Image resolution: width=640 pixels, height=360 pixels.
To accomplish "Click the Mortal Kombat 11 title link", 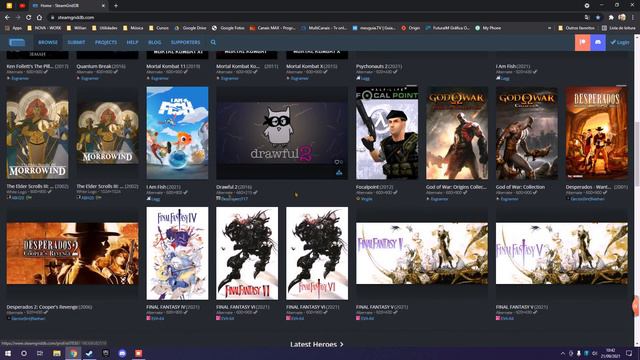I will click(x=173, y=66).
